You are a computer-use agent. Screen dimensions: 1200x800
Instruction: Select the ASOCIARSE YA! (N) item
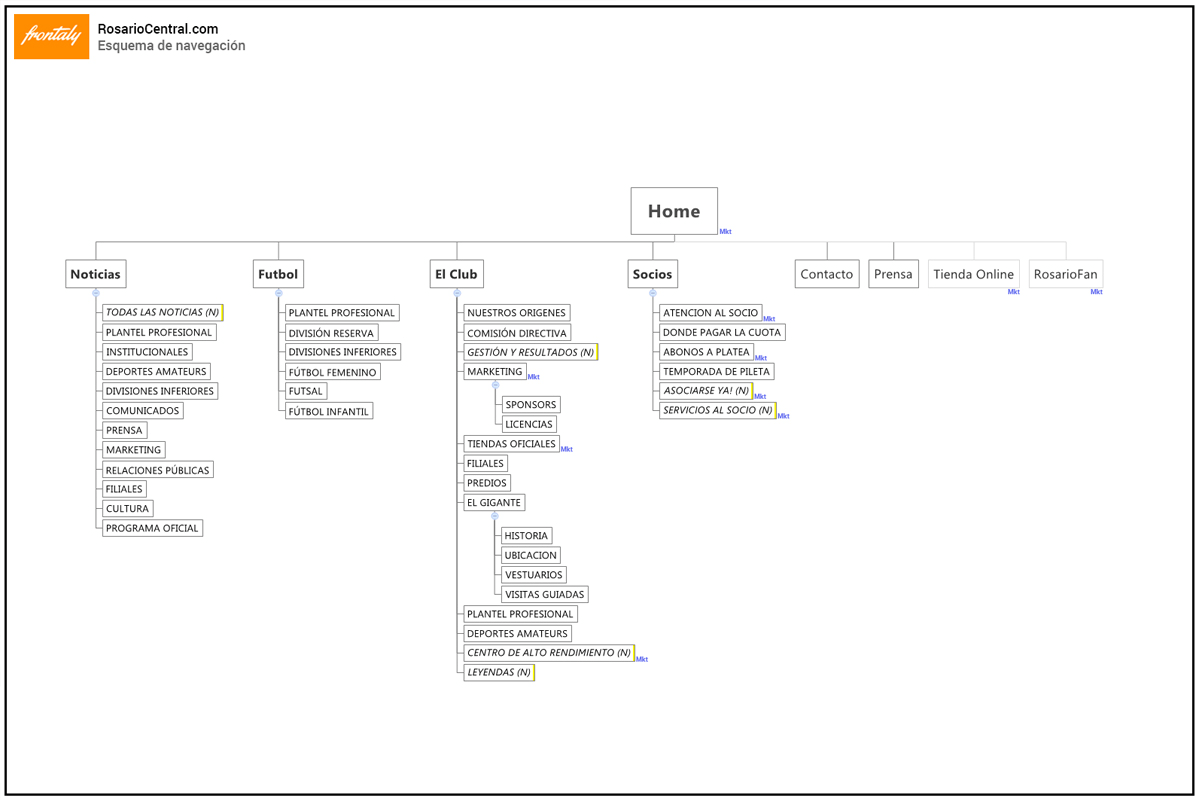[705, 391]
